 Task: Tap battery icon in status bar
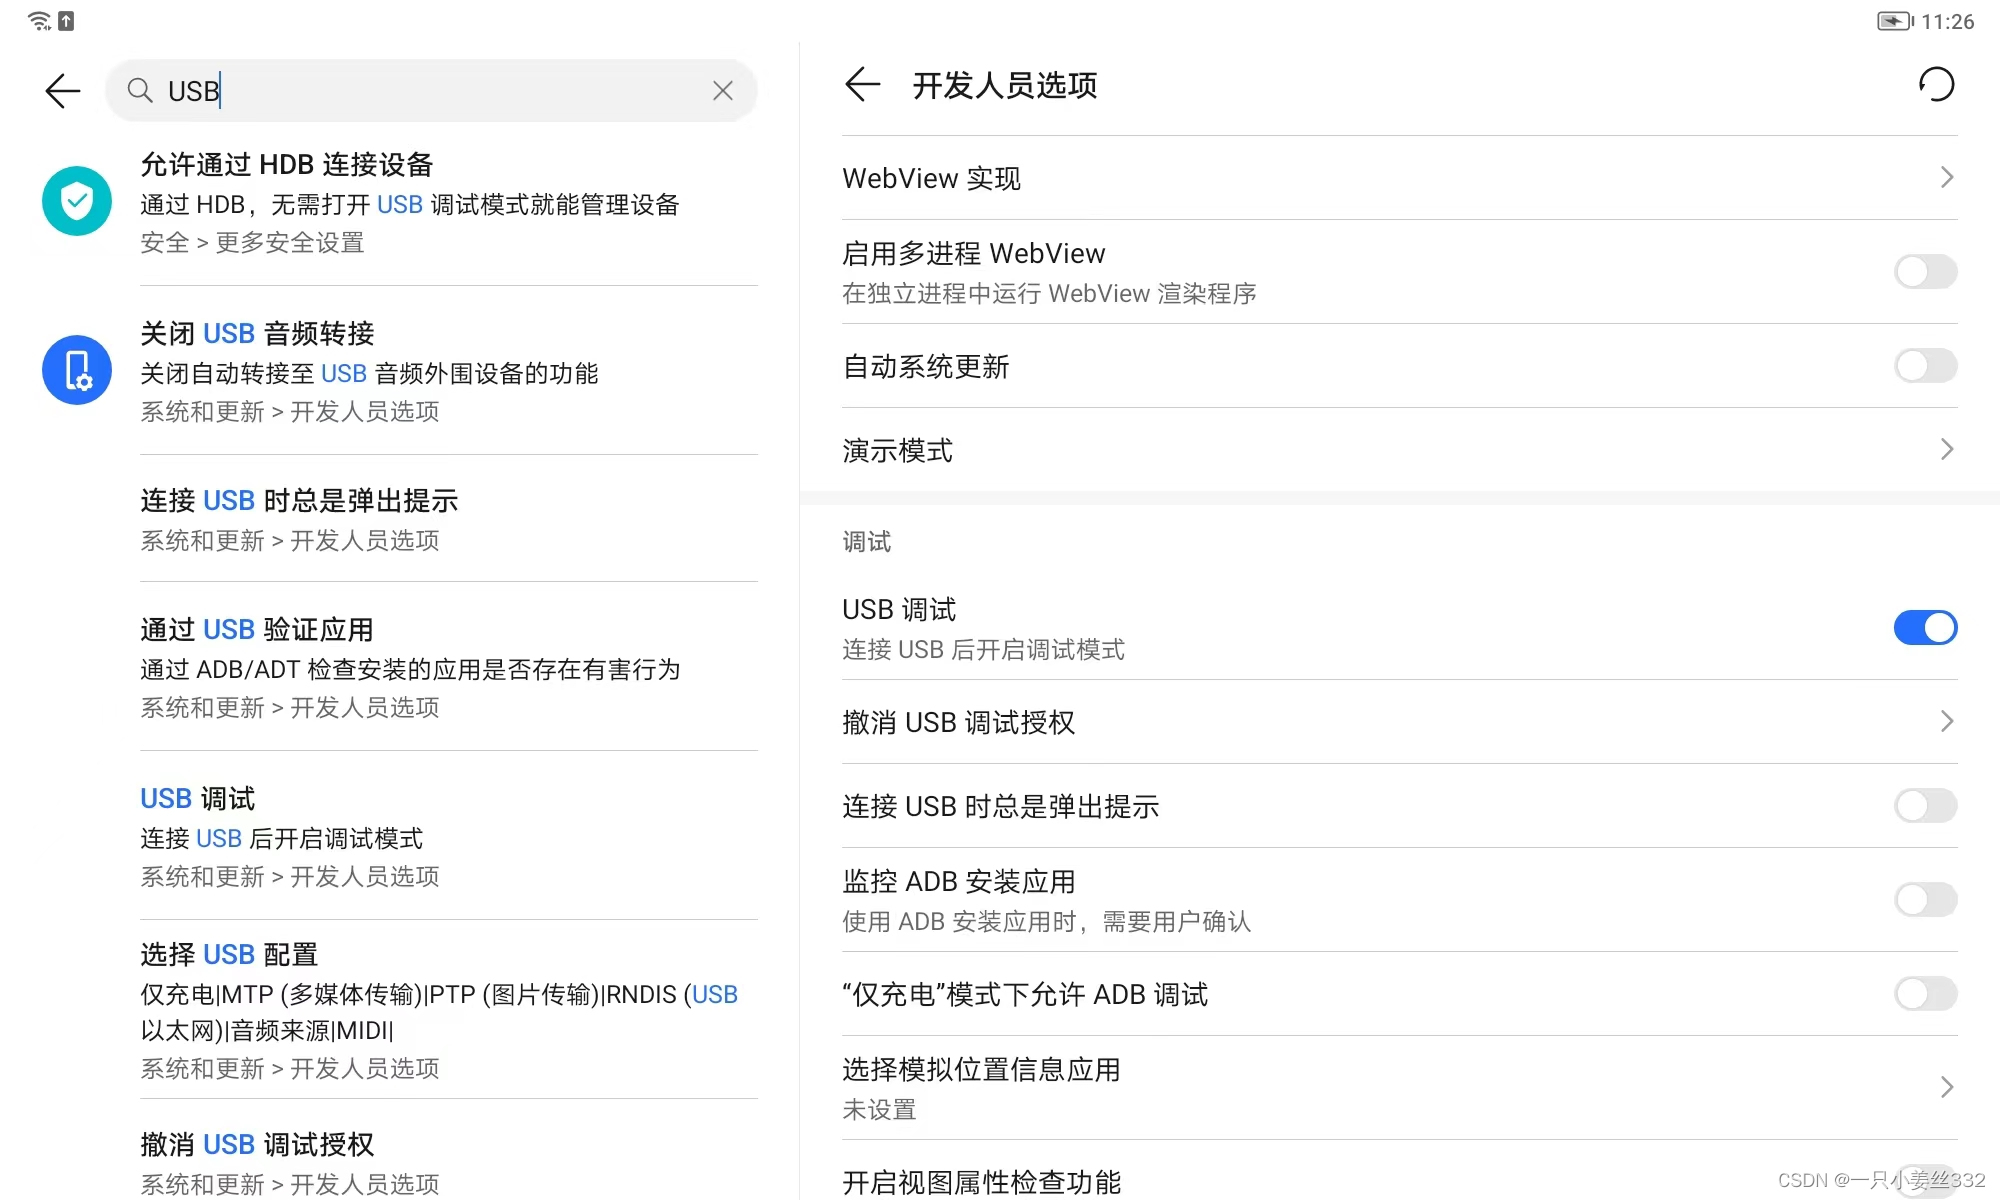coord(1893,21)
